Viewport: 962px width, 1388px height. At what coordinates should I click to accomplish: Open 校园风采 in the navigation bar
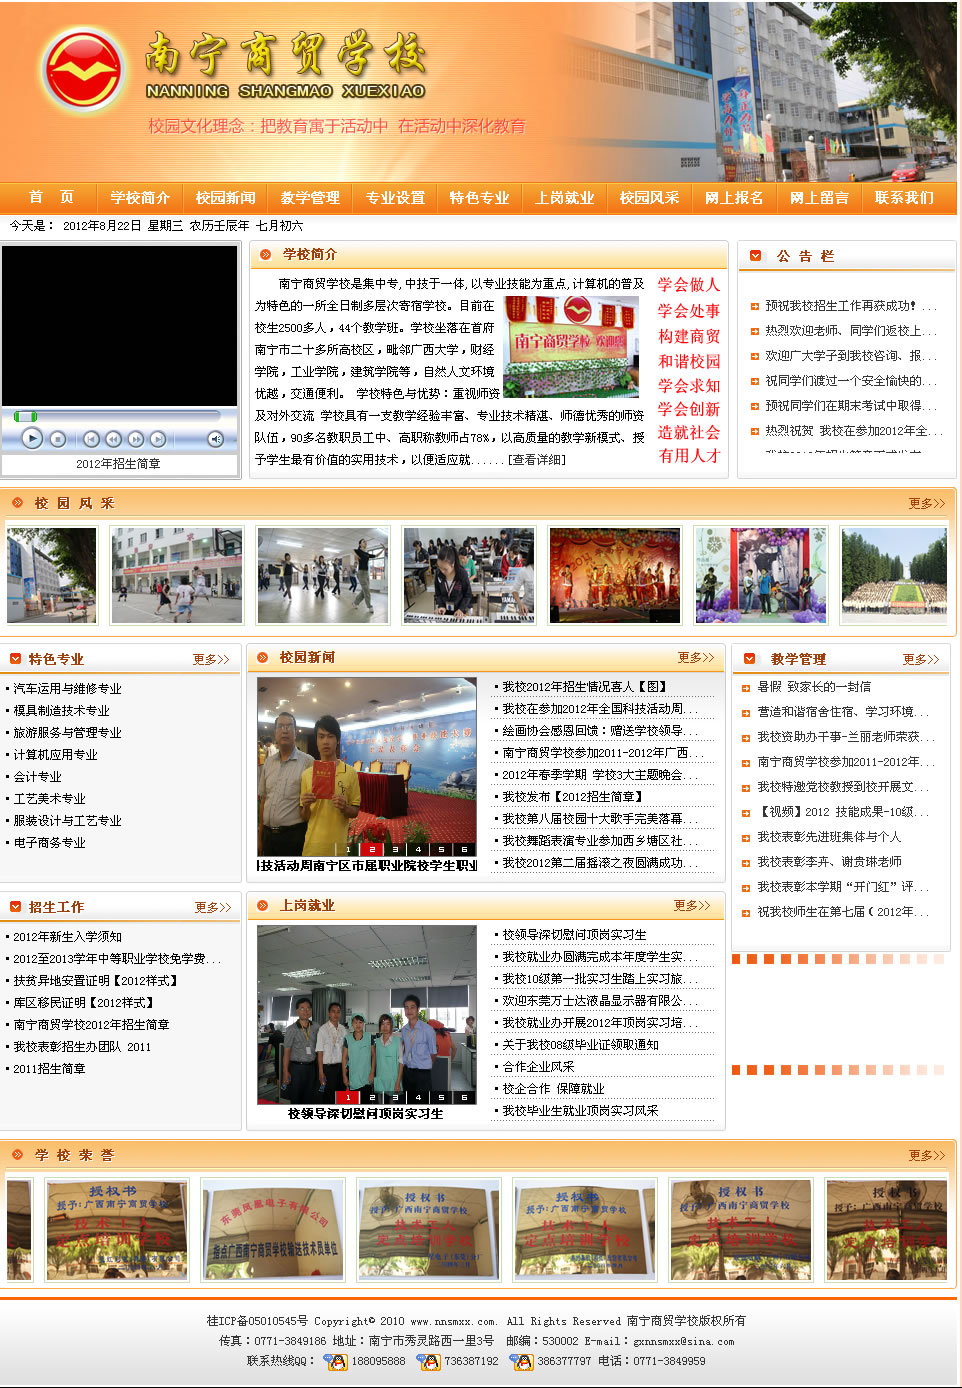(649, 198)
